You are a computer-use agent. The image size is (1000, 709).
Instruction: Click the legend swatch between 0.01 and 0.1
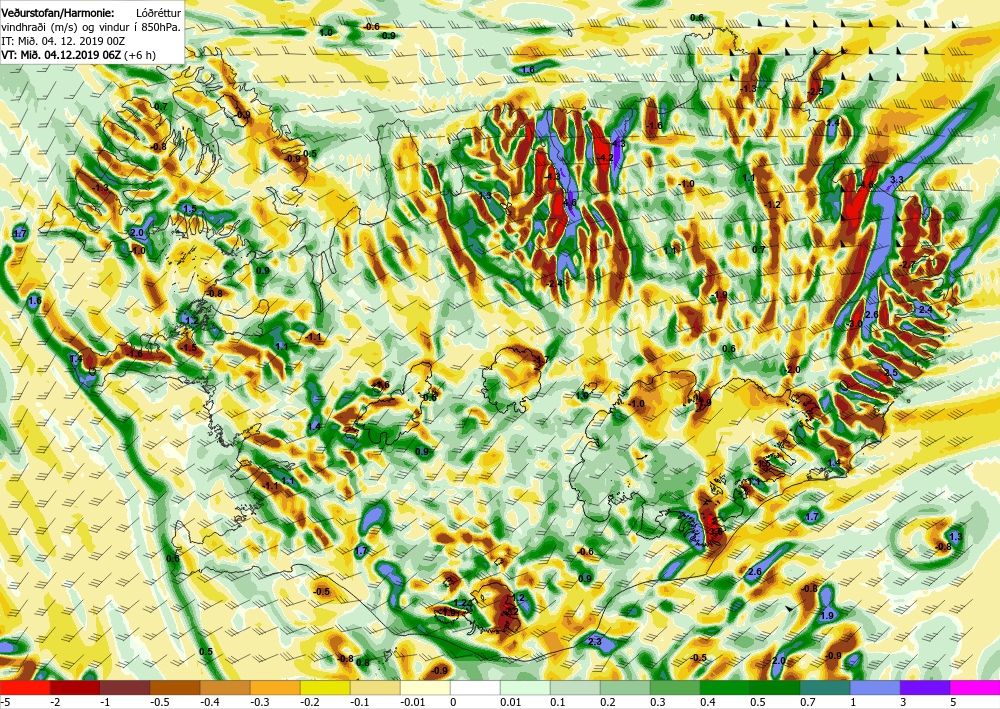(525, 687)
